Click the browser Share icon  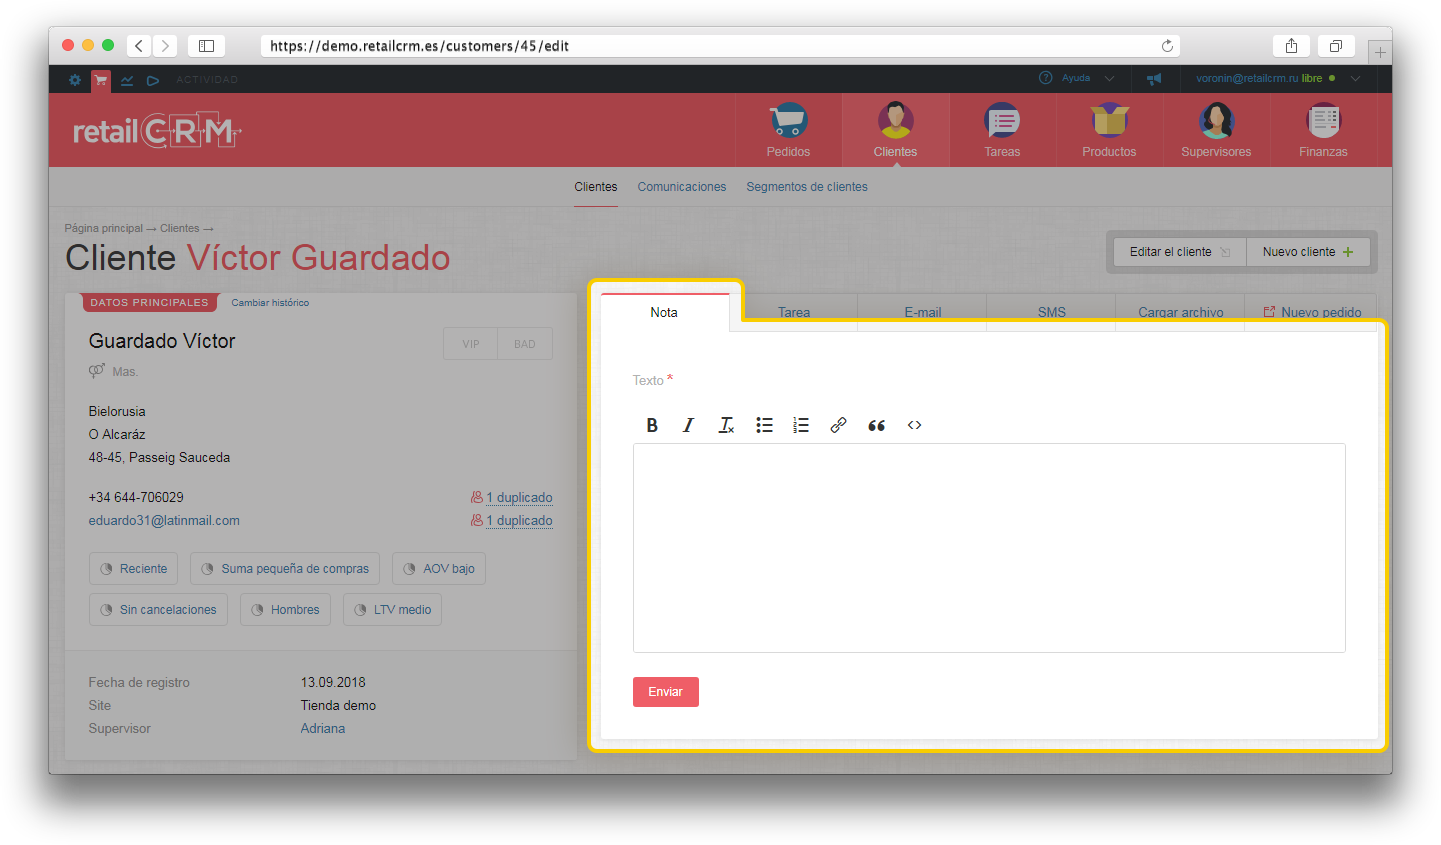(1291, 46)
